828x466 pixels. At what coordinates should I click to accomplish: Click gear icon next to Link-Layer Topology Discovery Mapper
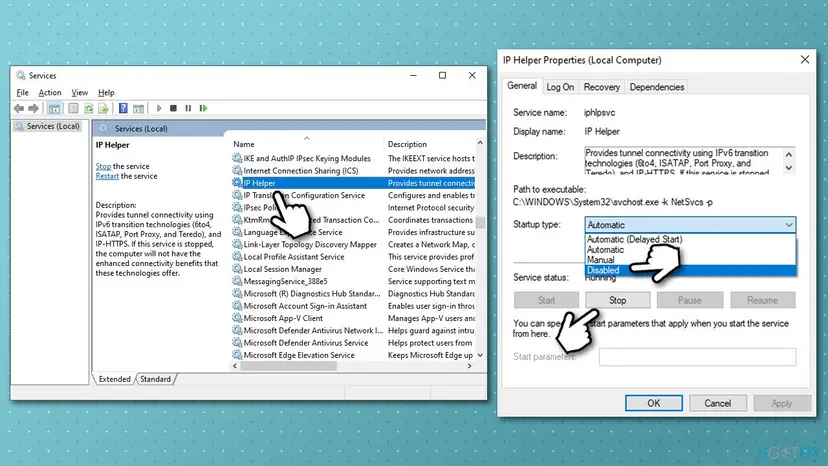[237, 244]
